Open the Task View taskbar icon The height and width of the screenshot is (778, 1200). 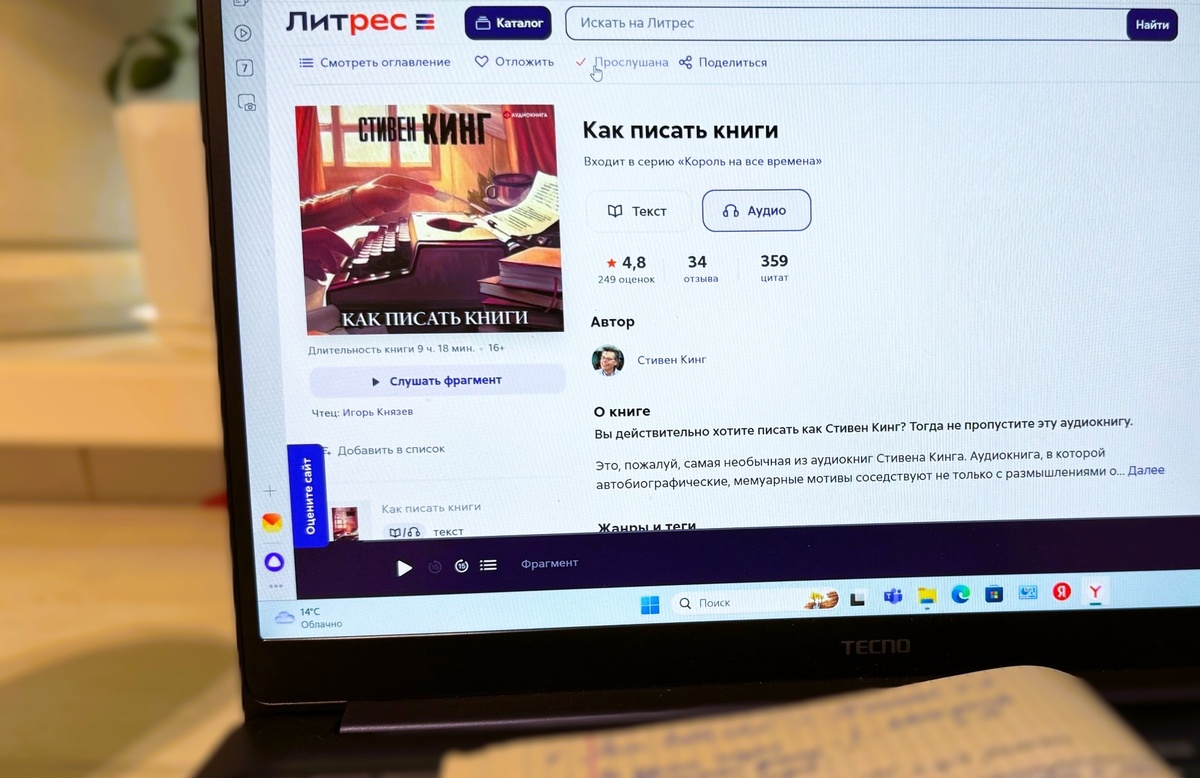point(857,600)
